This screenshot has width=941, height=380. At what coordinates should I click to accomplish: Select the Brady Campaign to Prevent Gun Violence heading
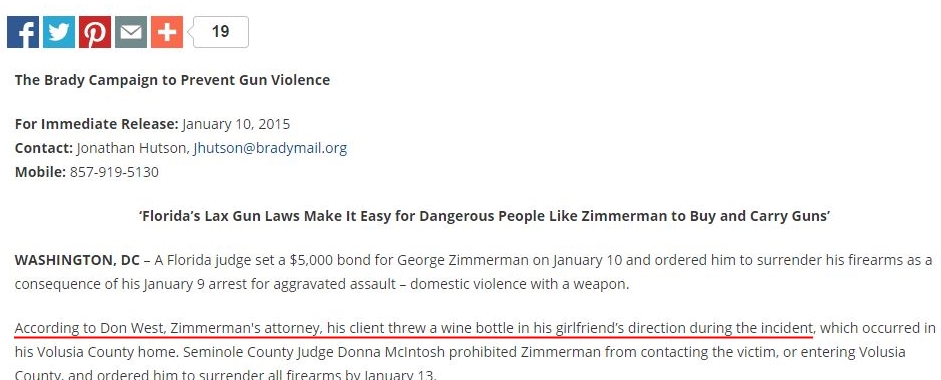tap(172, 80)
